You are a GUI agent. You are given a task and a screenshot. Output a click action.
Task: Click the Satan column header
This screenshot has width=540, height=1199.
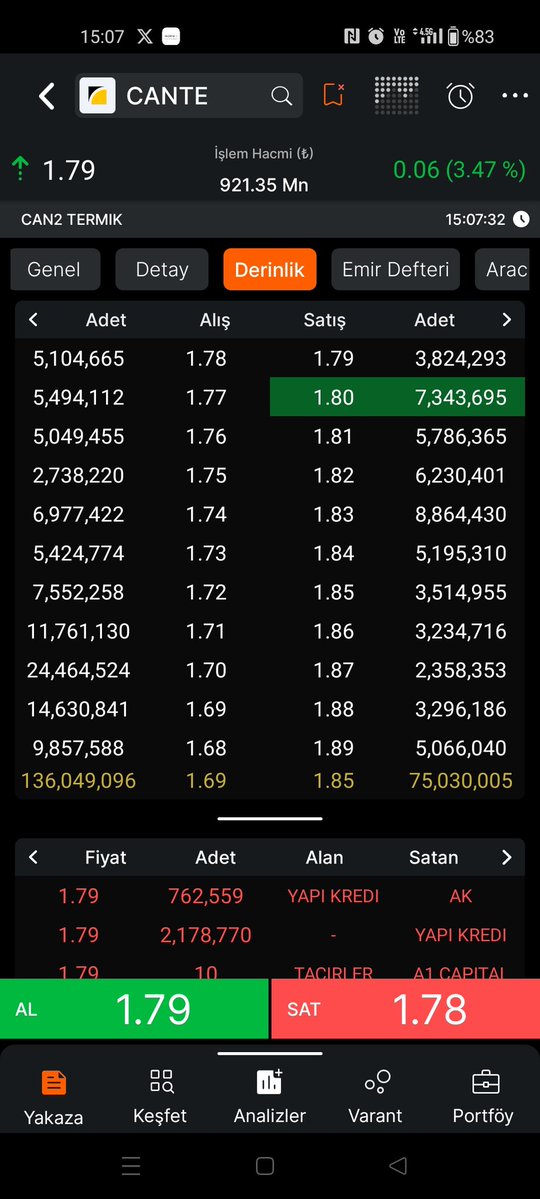[x=433, y=857]
